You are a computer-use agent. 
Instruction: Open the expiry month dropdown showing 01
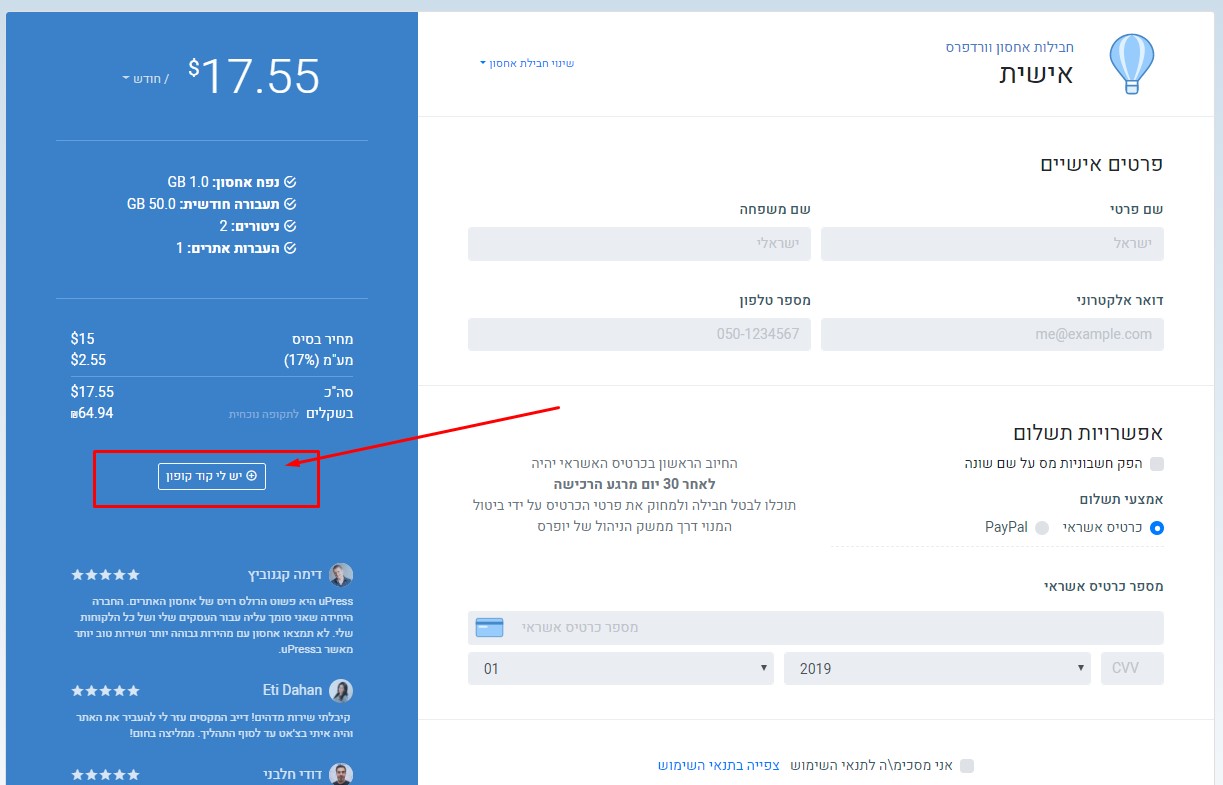620,669
